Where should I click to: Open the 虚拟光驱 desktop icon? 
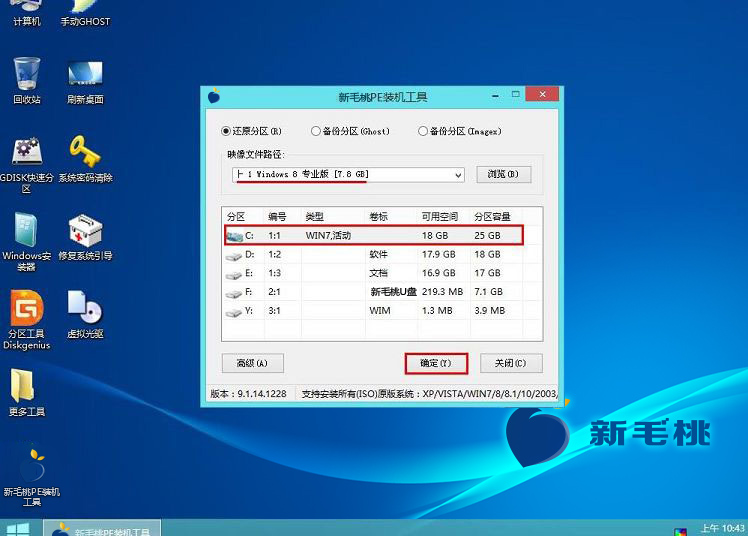click(85, 315)
